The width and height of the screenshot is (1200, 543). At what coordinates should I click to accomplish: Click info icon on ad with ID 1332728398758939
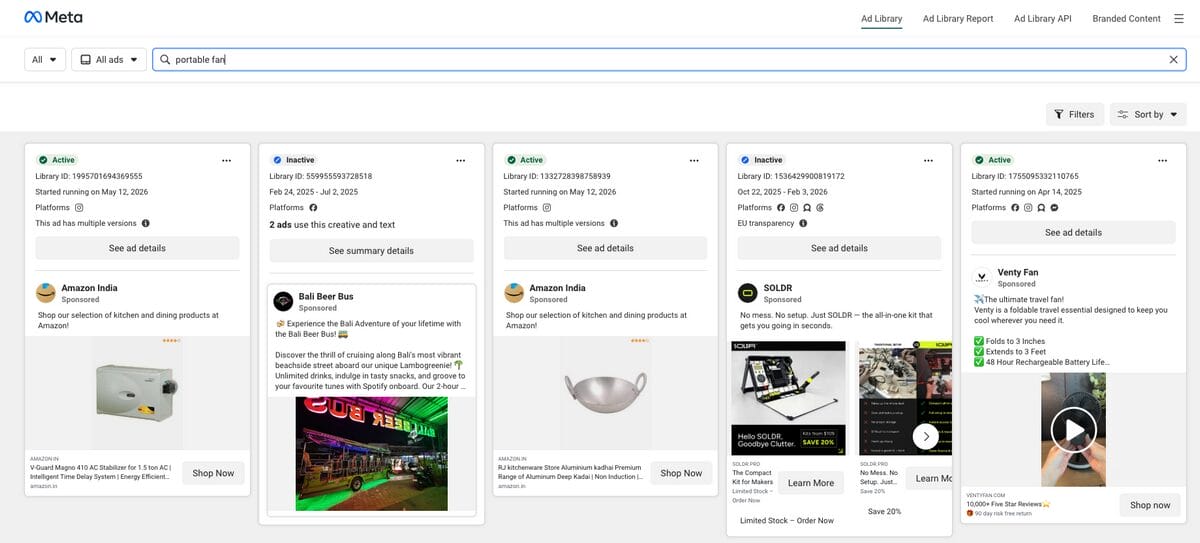coord(614,223)
